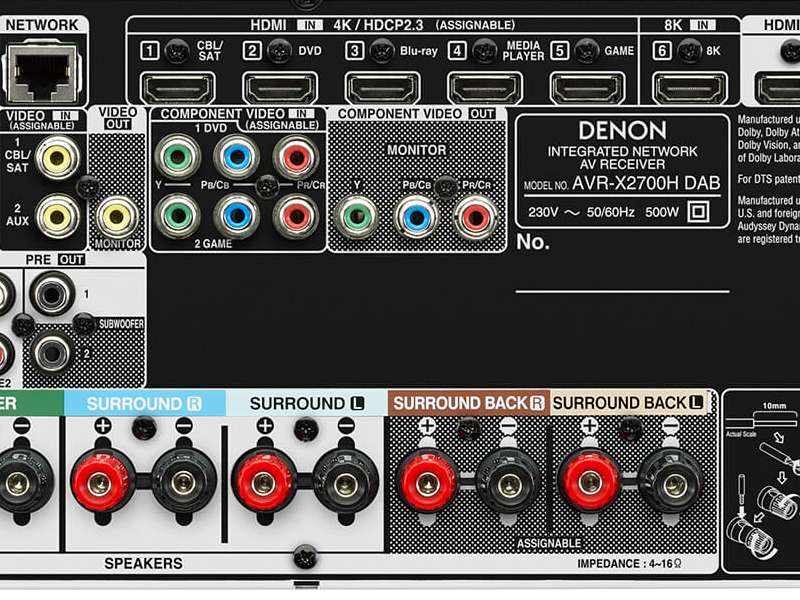
Task: Click the SURROUND BACK L label
Action: click(628, 403)
